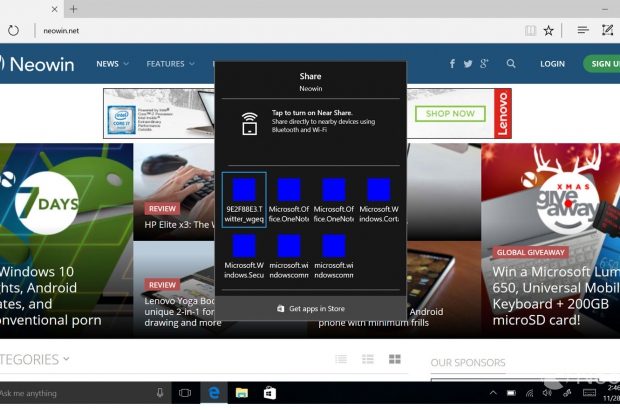Refresh the page with reload icon
The height and width of the screenshot is (410, 620).
click(x=13, y=30)
